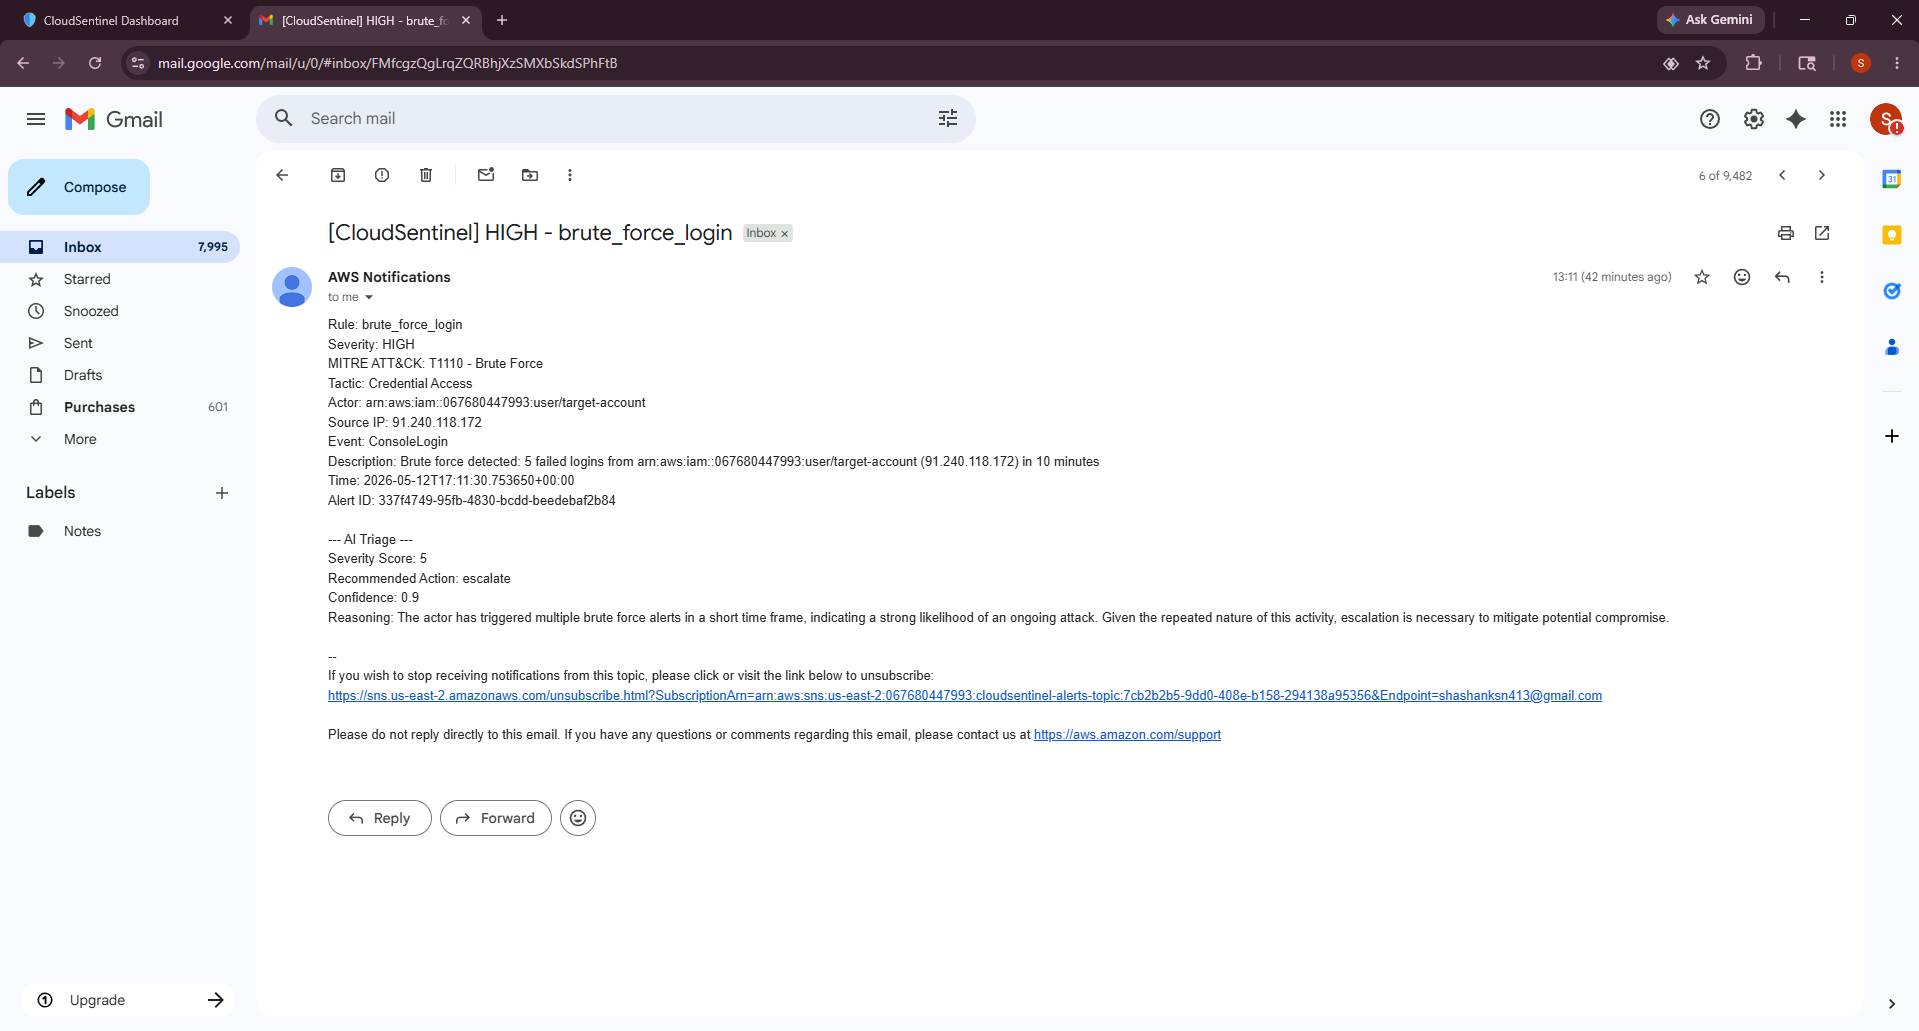Open SNS unsubscribe link
Viewport: 1919px width, 1031px height.
965,696
